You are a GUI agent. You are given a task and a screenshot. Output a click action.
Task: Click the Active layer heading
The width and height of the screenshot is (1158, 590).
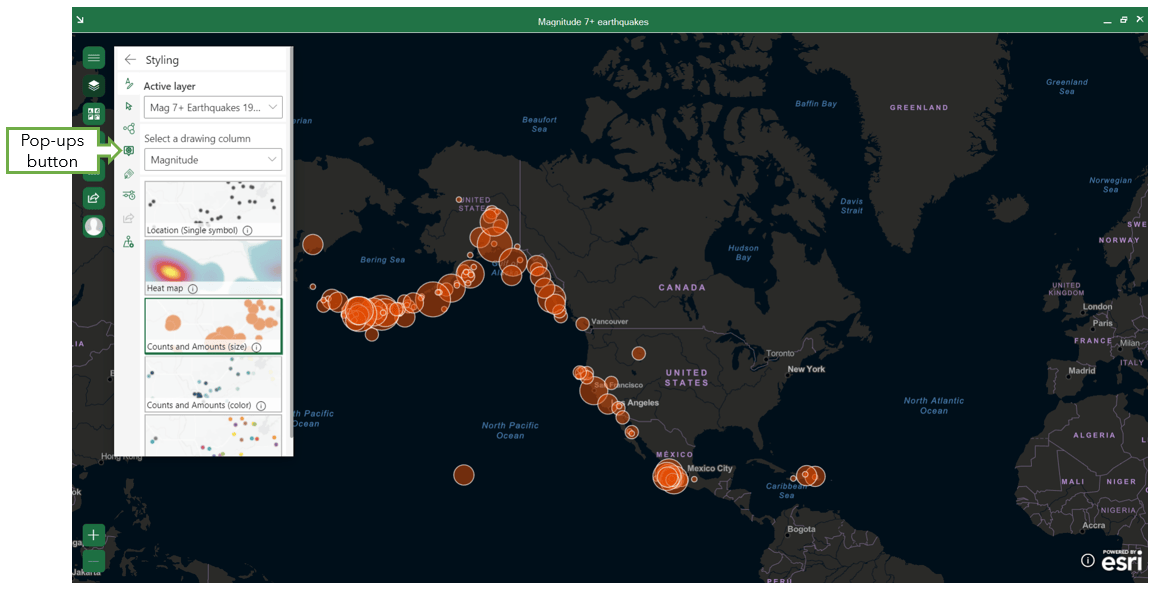[169, 86]
